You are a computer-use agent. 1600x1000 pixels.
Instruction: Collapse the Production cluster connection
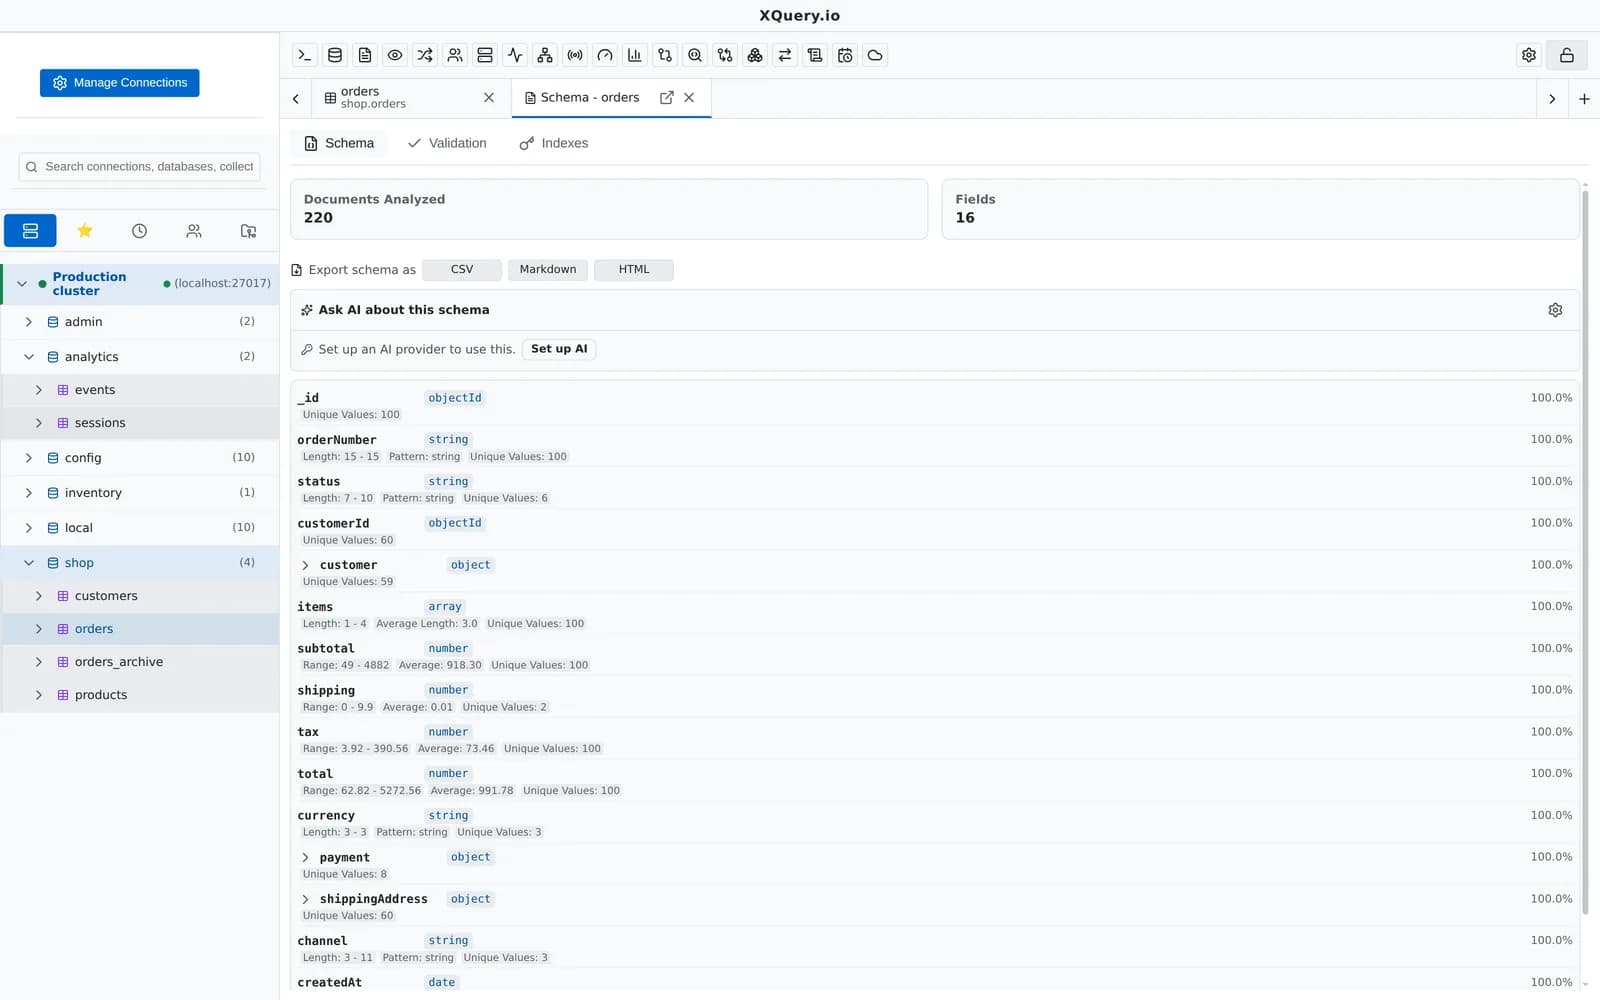22,284
